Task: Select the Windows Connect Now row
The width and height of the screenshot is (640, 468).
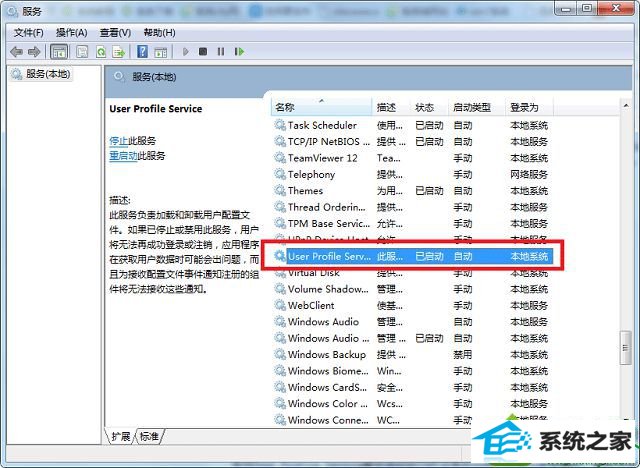Action: [x=412, y=419]
